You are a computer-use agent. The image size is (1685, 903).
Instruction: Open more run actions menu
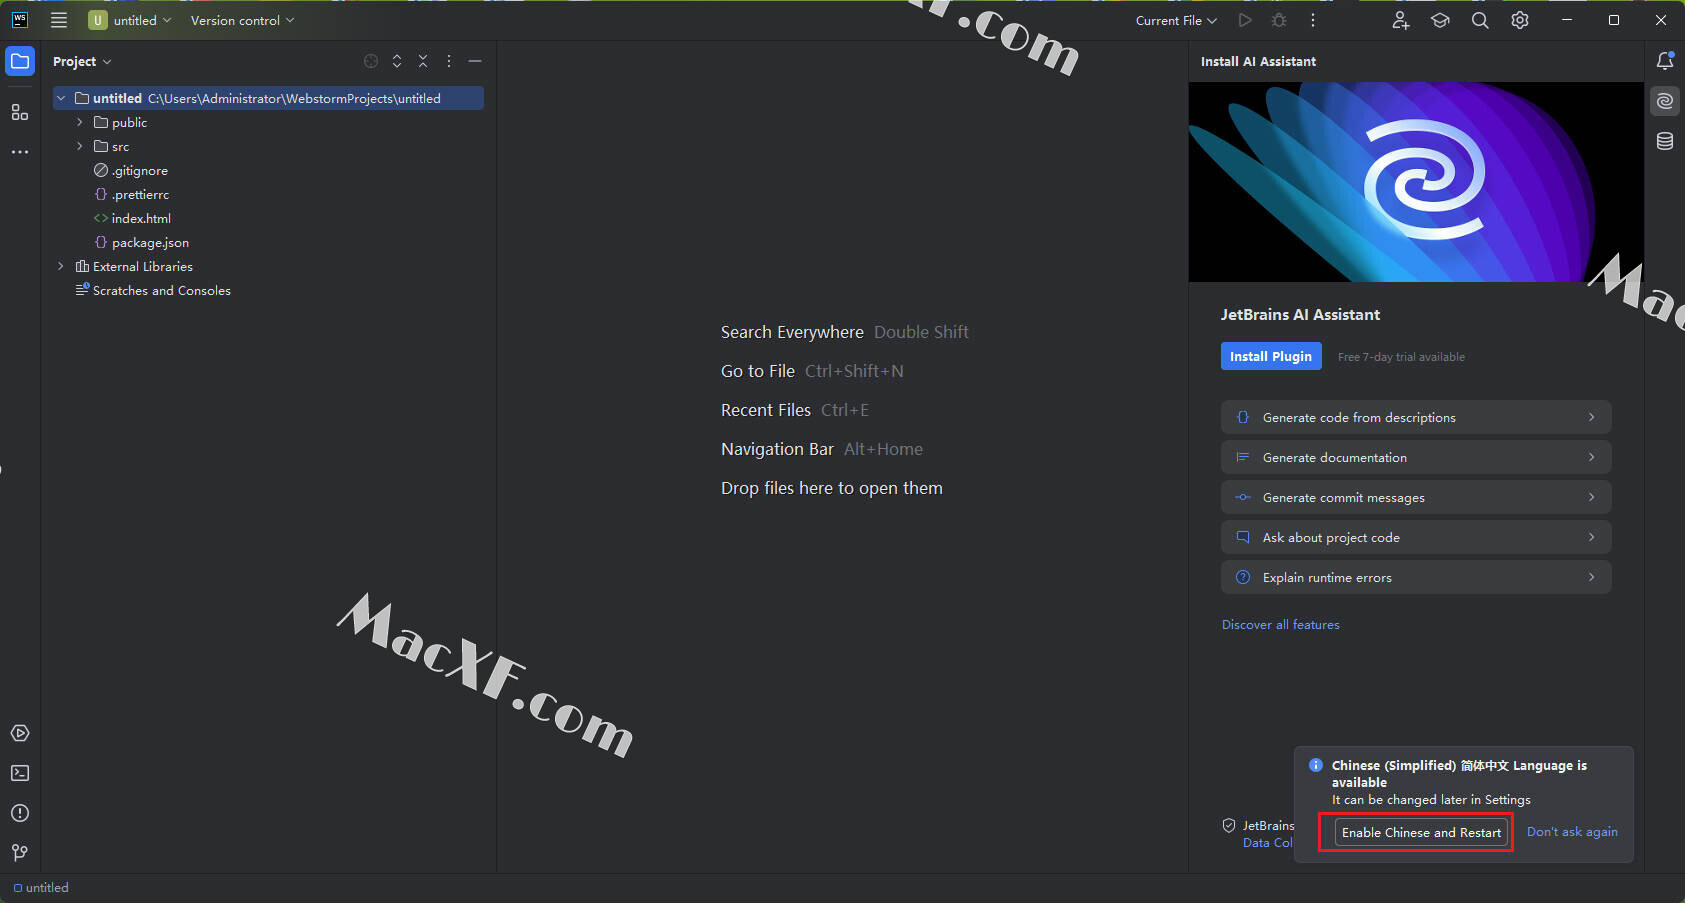[x=1313, y=20]
